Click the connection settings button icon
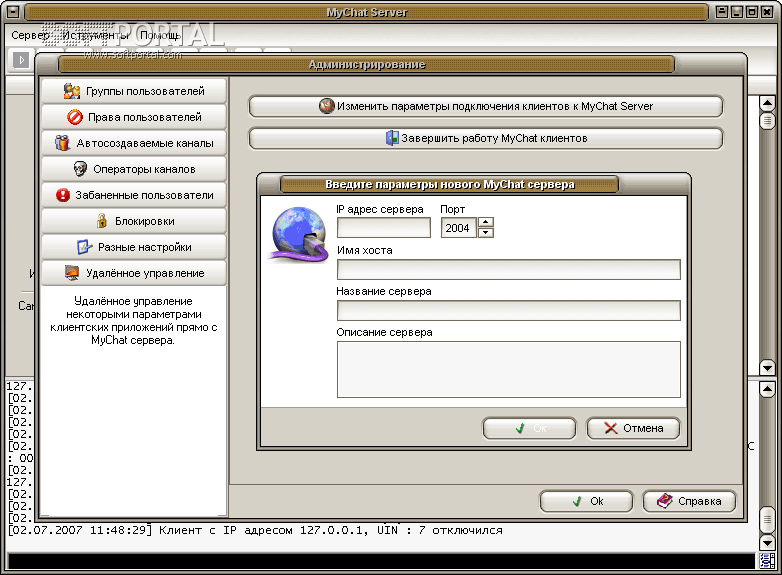Screen dimensions: 782x575 click(327, 106)
